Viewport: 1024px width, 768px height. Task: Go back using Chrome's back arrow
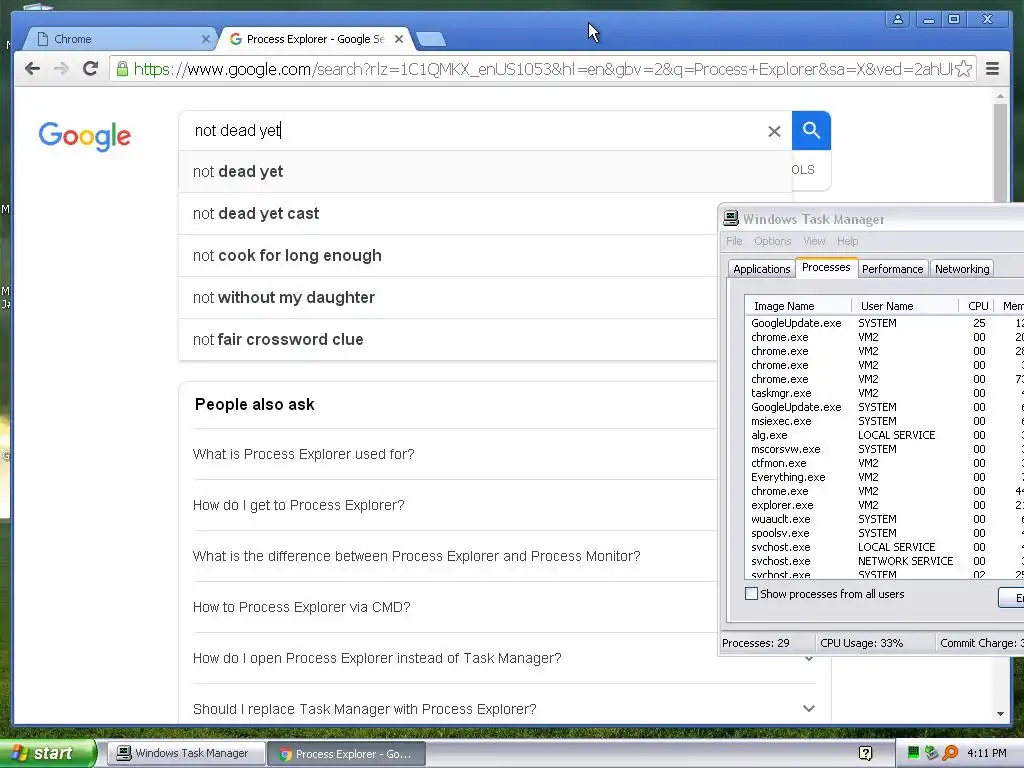[x=32, y=69]
